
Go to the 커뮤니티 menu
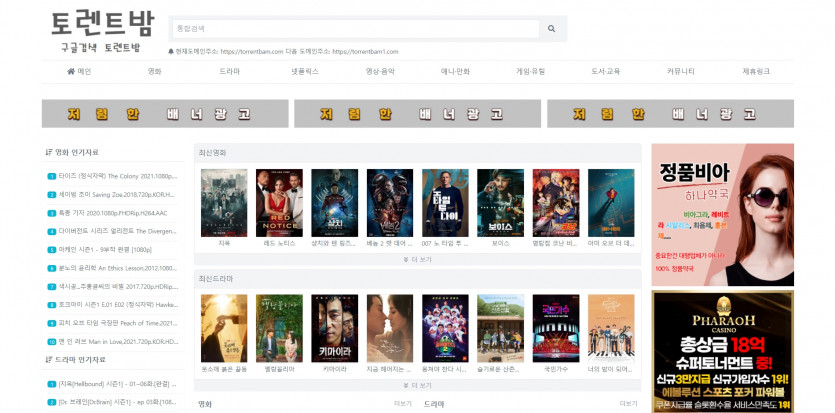pos(681,72)
